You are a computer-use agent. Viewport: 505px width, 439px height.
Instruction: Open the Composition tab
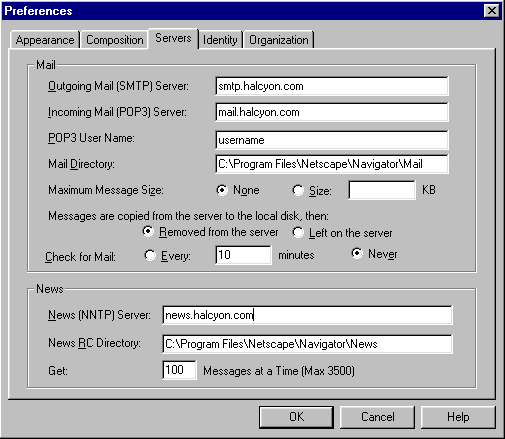click(115, 40)
